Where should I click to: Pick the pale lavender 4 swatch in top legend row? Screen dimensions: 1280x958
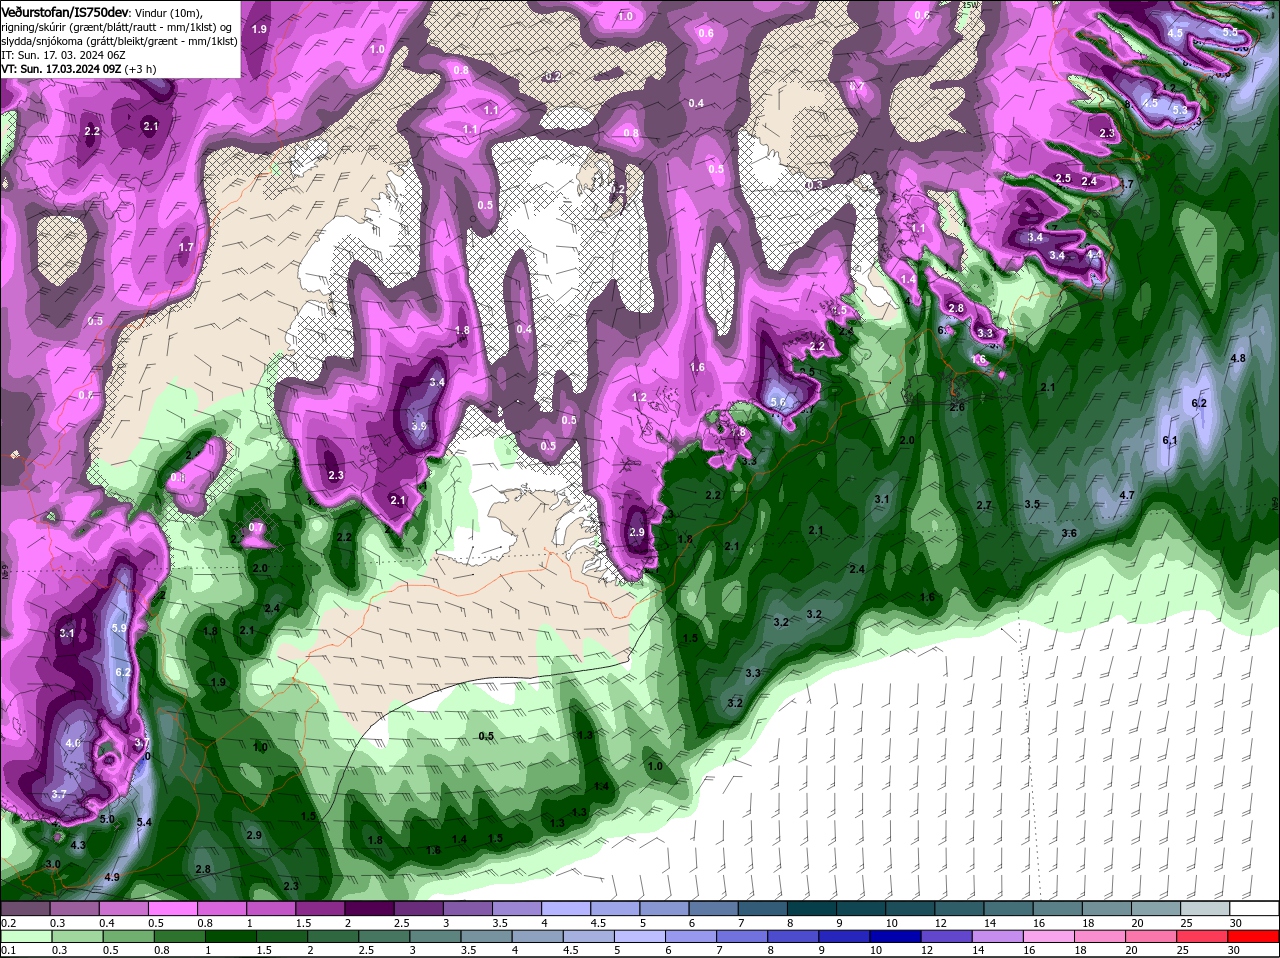566,908
